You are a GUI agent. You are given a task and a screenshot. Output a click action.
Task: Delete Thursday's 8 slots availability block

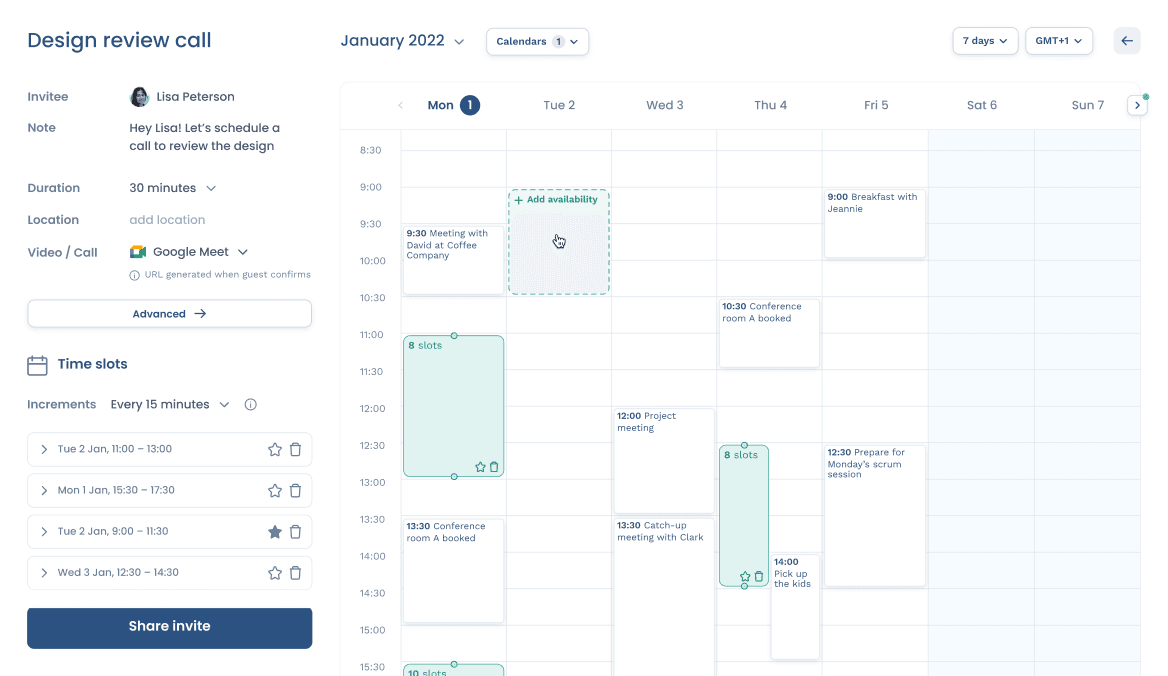coord(759,576)
